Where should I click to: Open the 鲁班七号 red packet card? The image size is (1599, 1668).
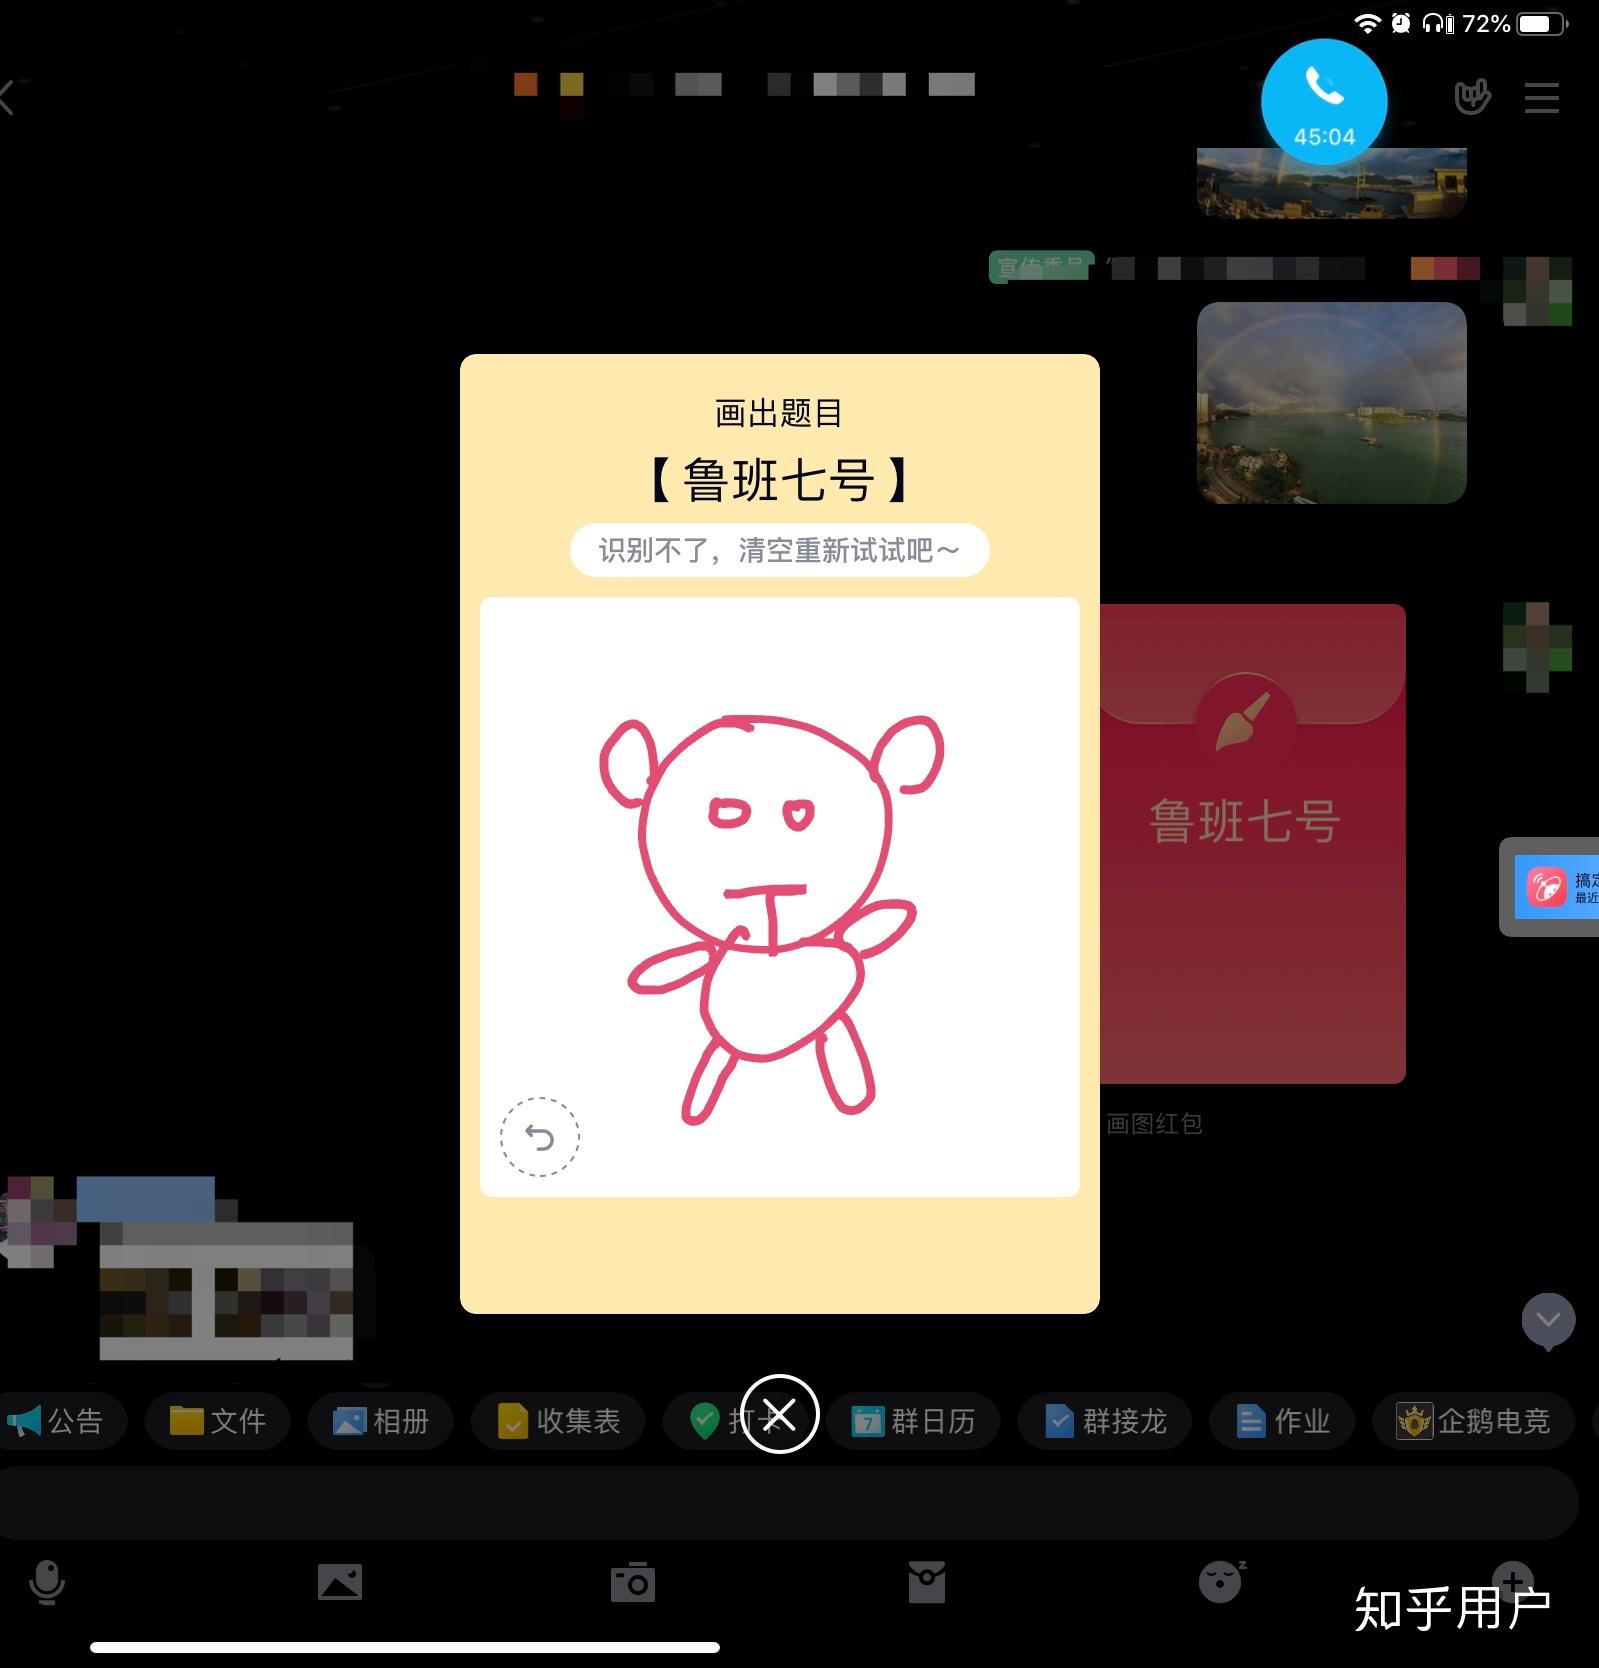click(x=1253, y=843)
